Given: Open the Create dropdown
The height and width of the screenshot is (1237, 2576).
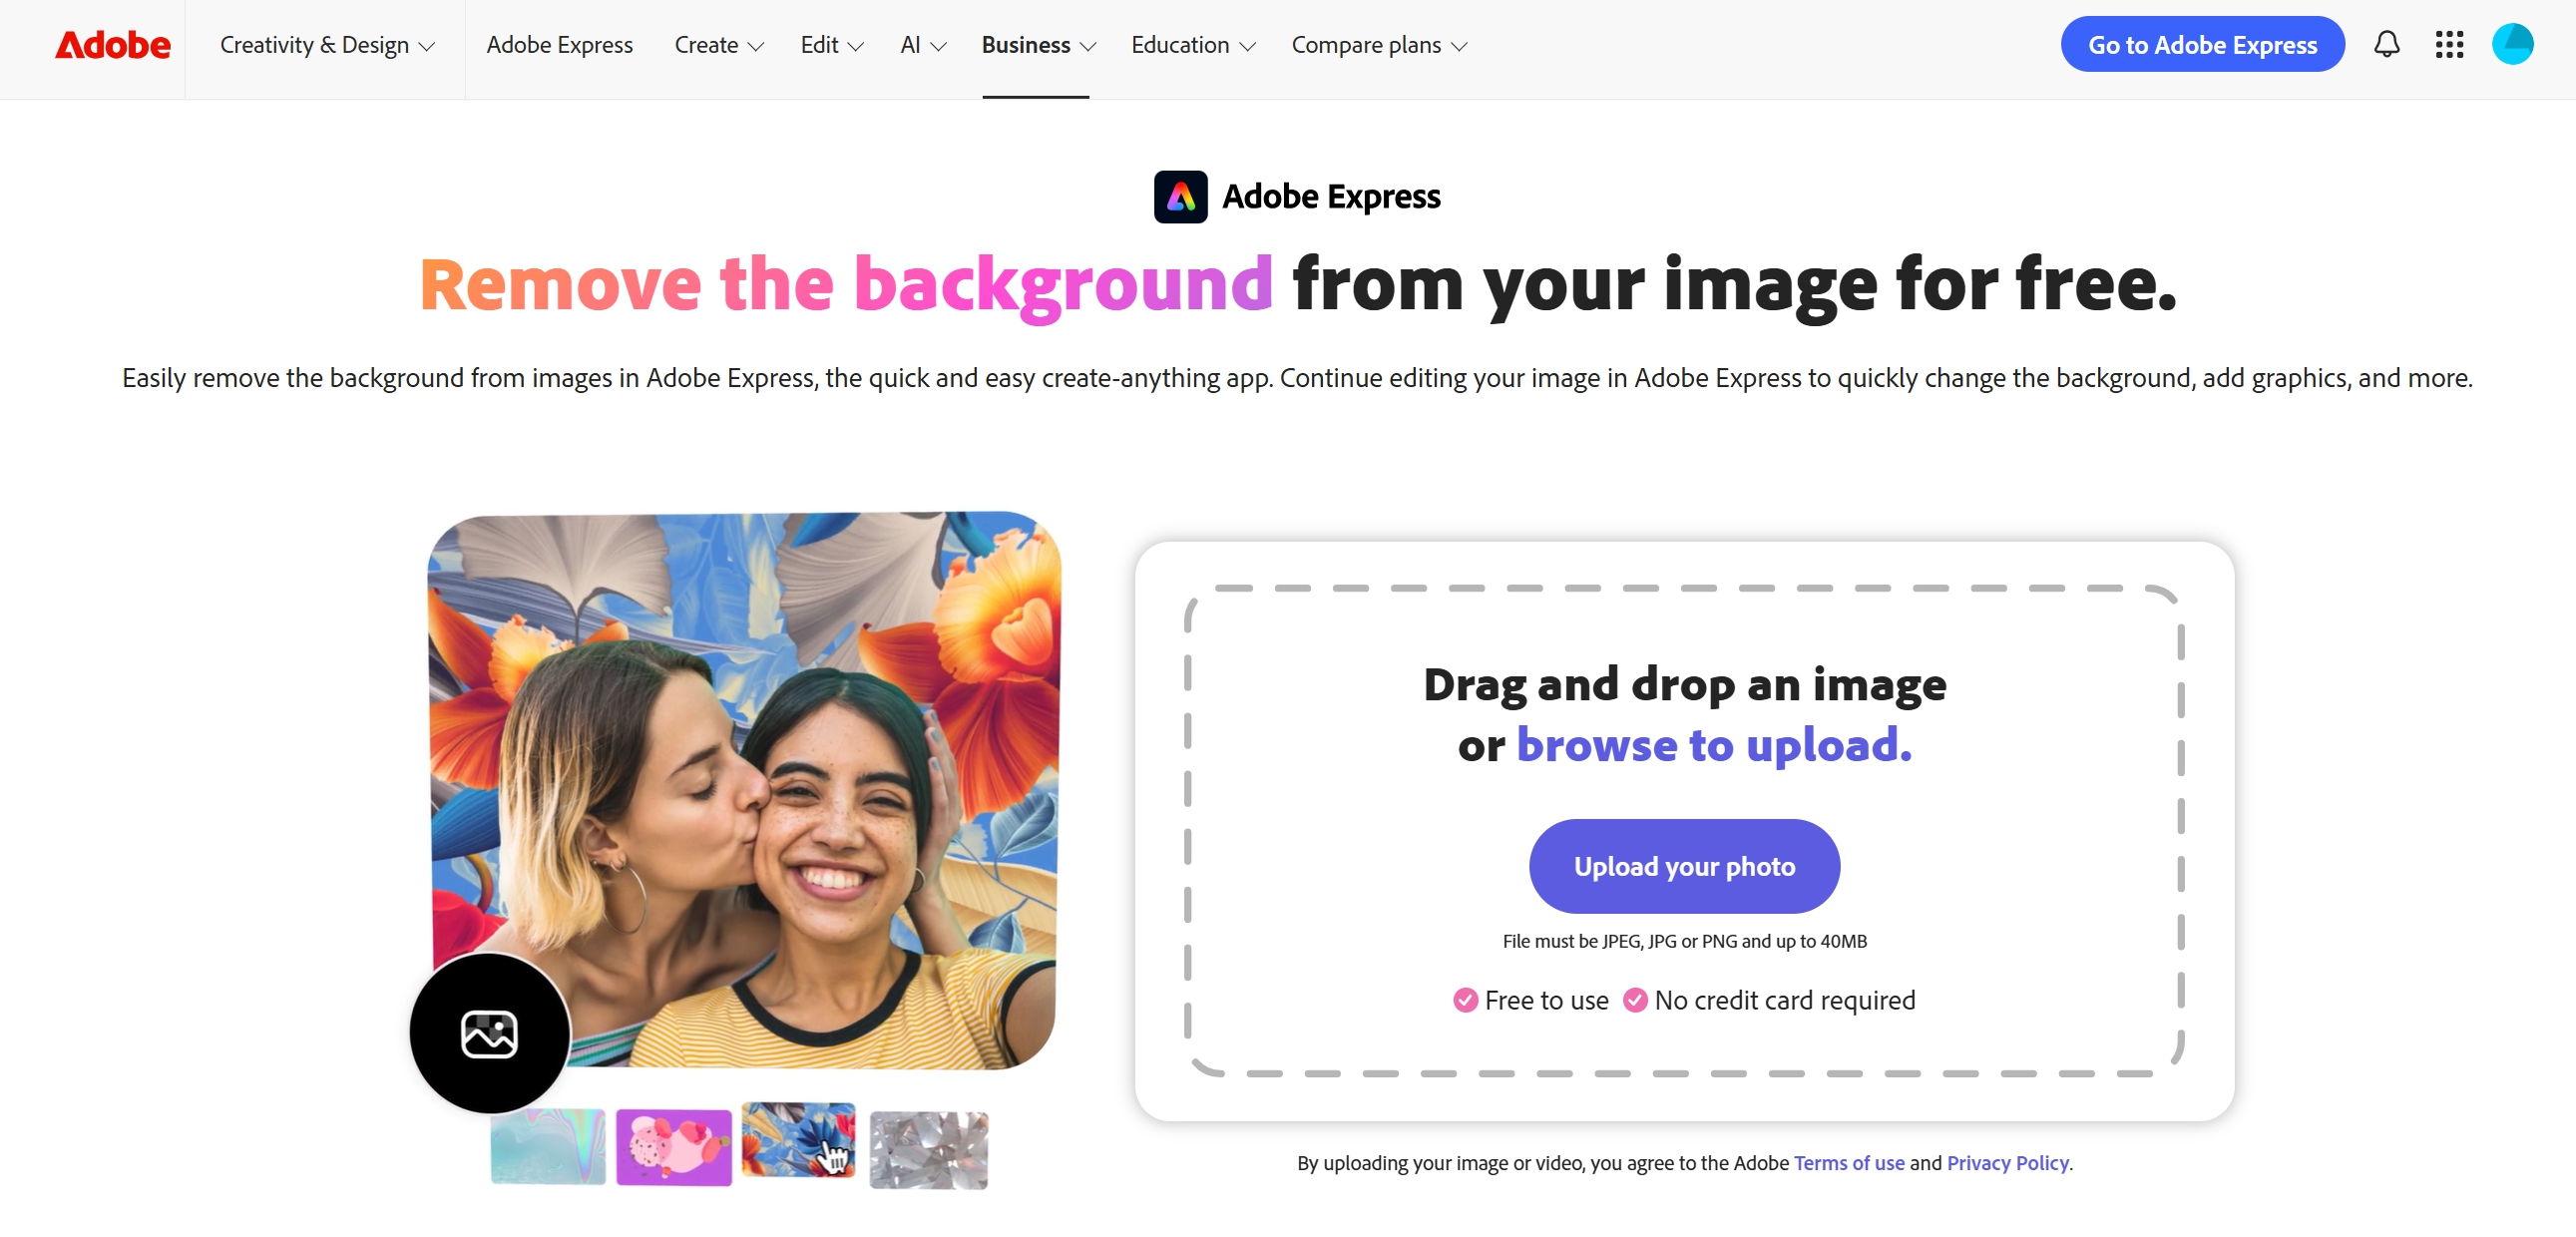Looking at the screenshot, I should (717, 45).
